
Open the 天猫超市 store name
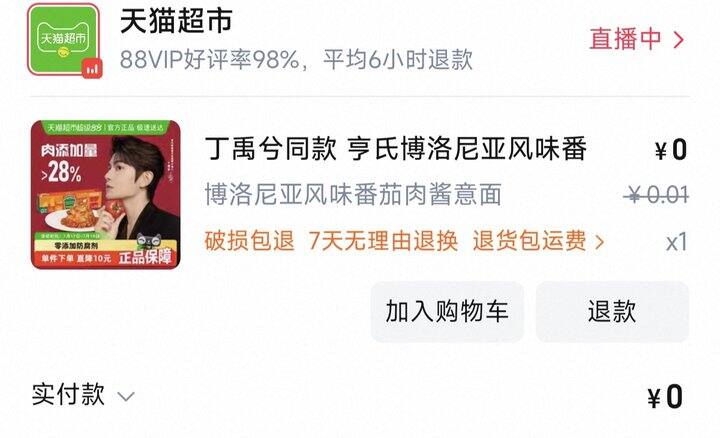click(176, 21)
